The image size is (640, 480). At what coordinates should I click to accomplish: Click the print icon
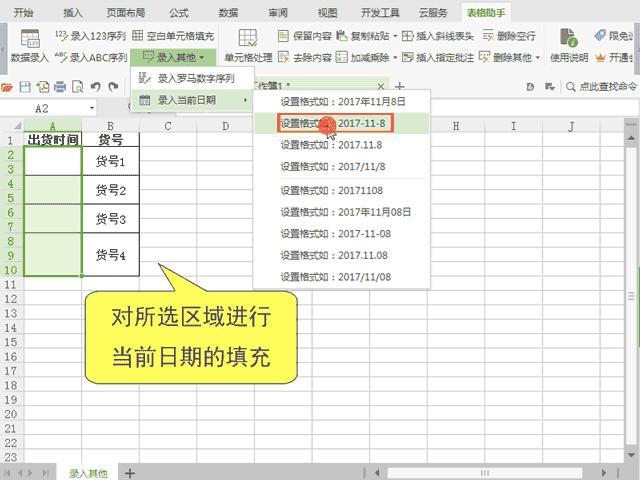point(60,87)
